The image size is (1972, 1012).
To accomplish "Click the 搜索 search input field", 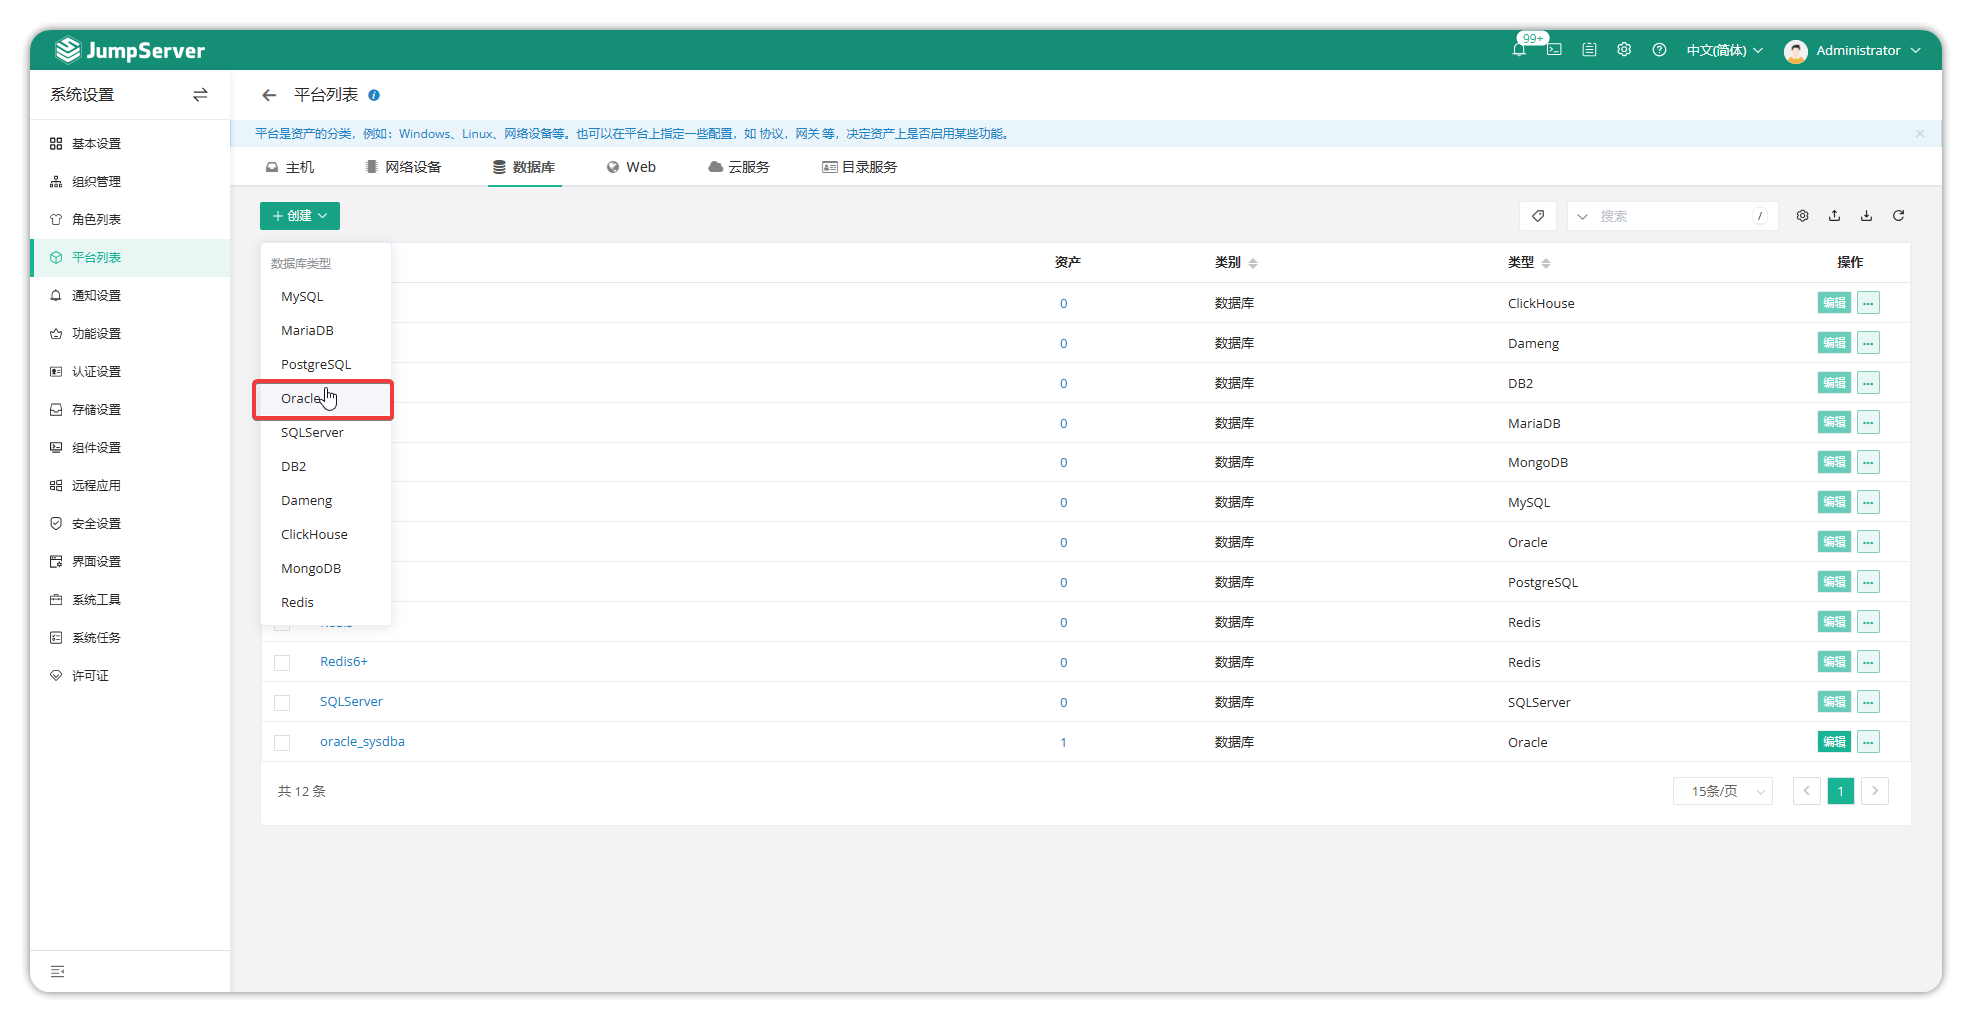I will pyautogui.click(x=1672, y=216).
